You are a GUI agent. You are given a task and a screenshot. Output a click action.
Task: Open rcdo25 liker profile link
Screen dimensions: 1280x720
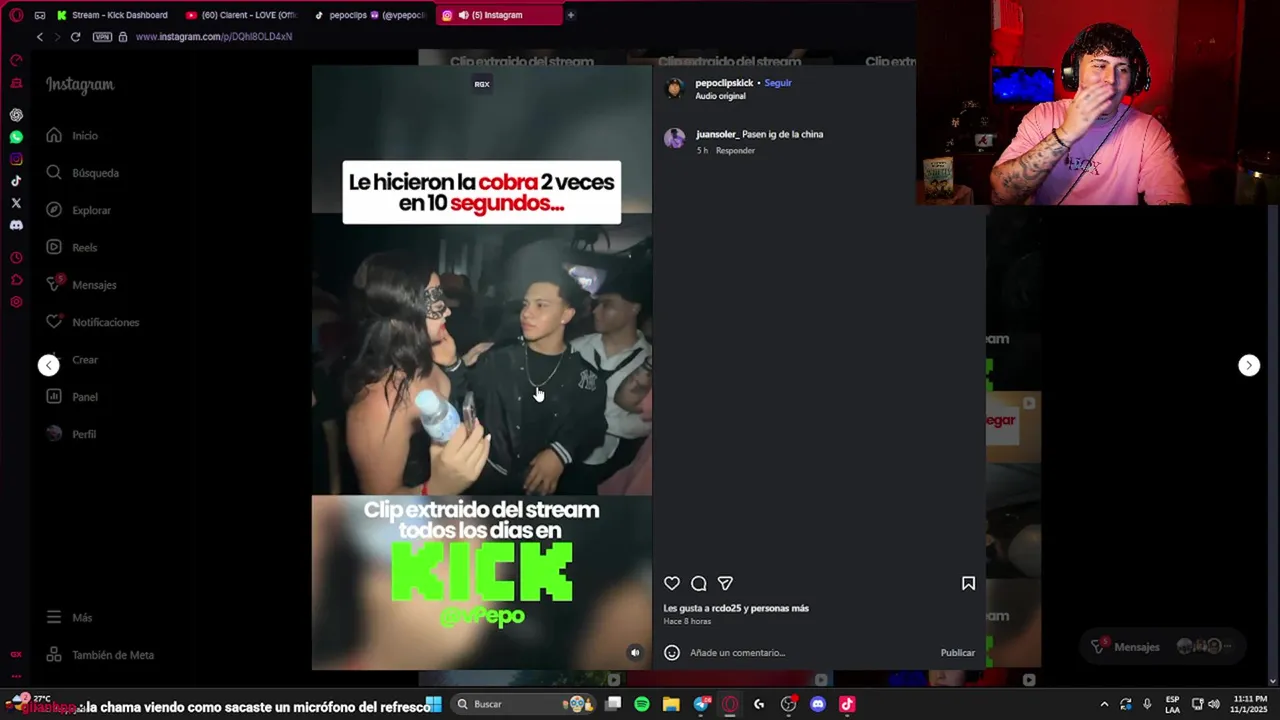(725, 608)
